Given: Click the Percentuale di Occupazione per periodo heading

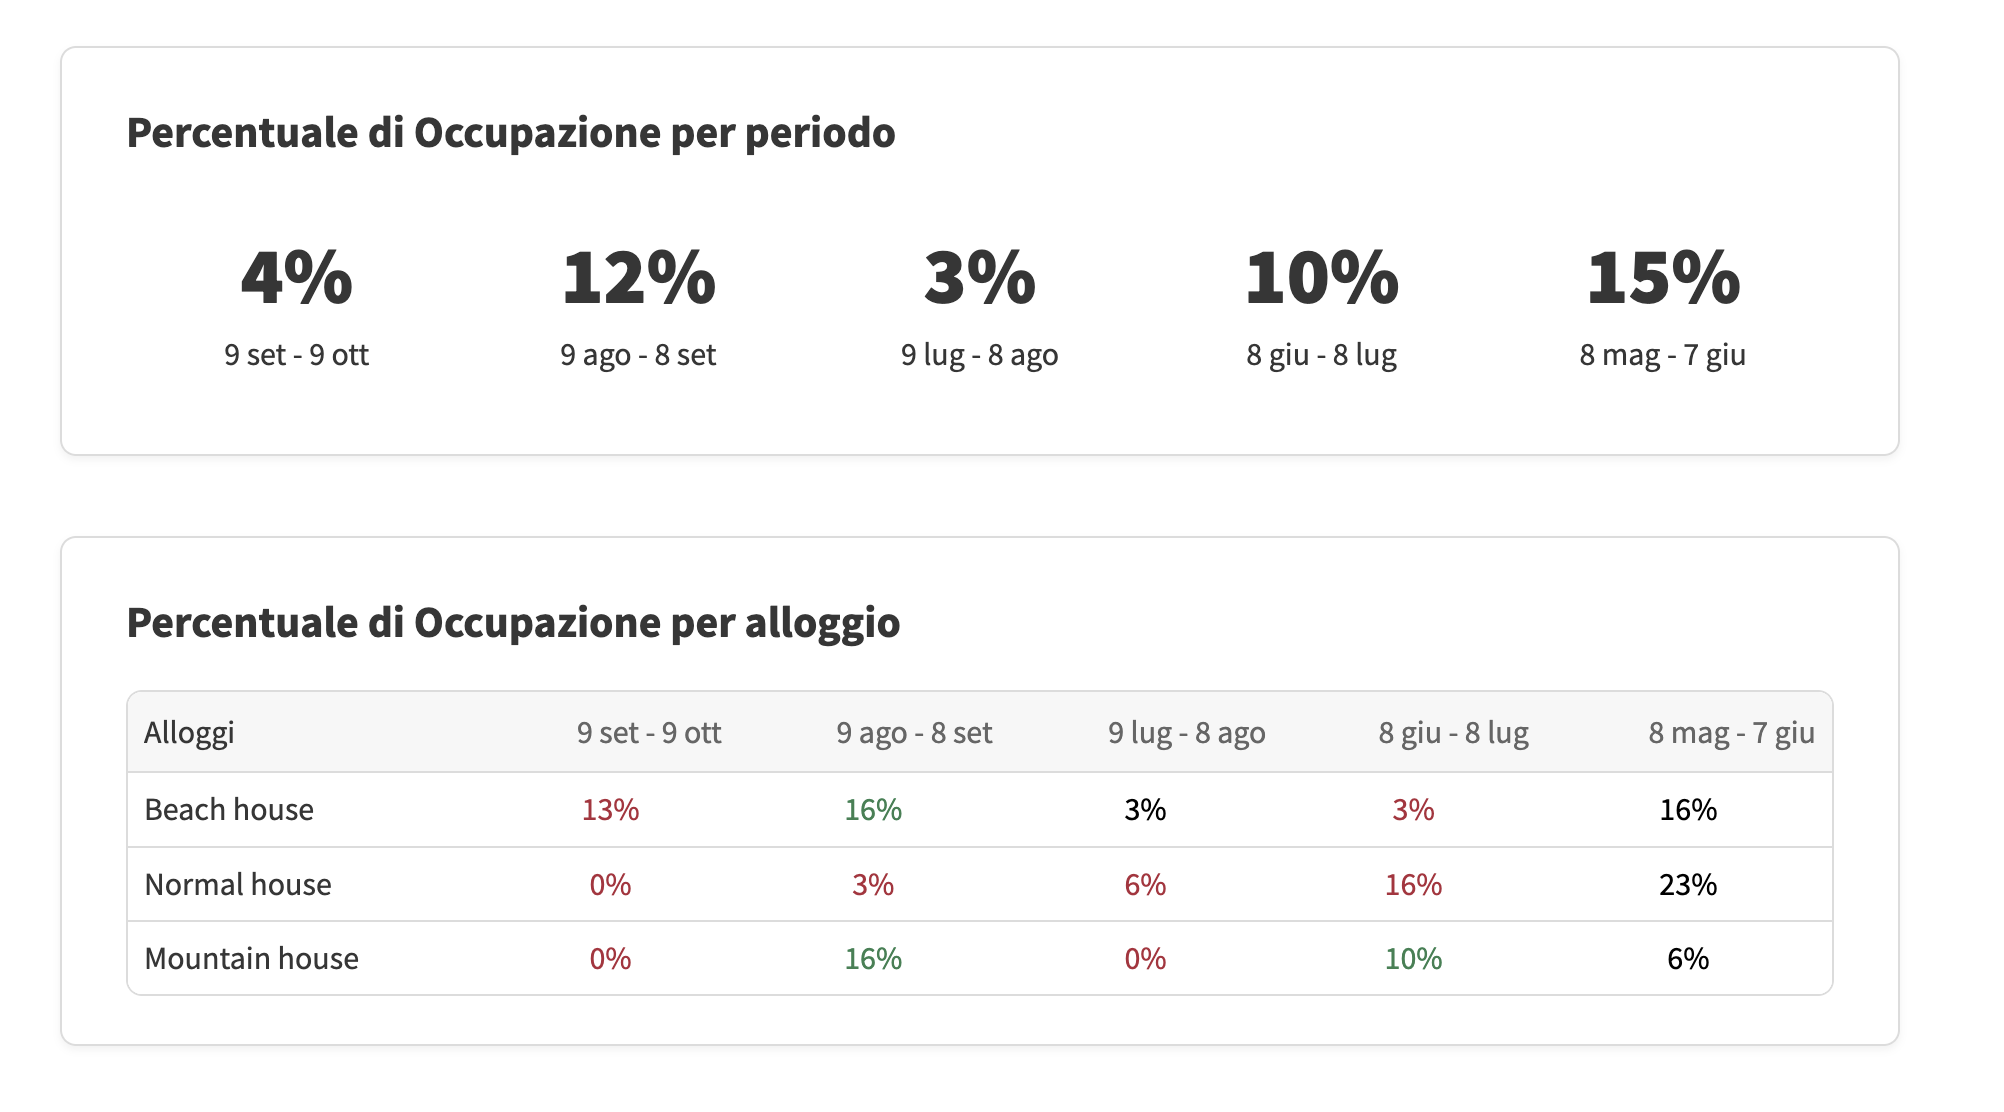Looking at the screenshot, I should 511,133.
